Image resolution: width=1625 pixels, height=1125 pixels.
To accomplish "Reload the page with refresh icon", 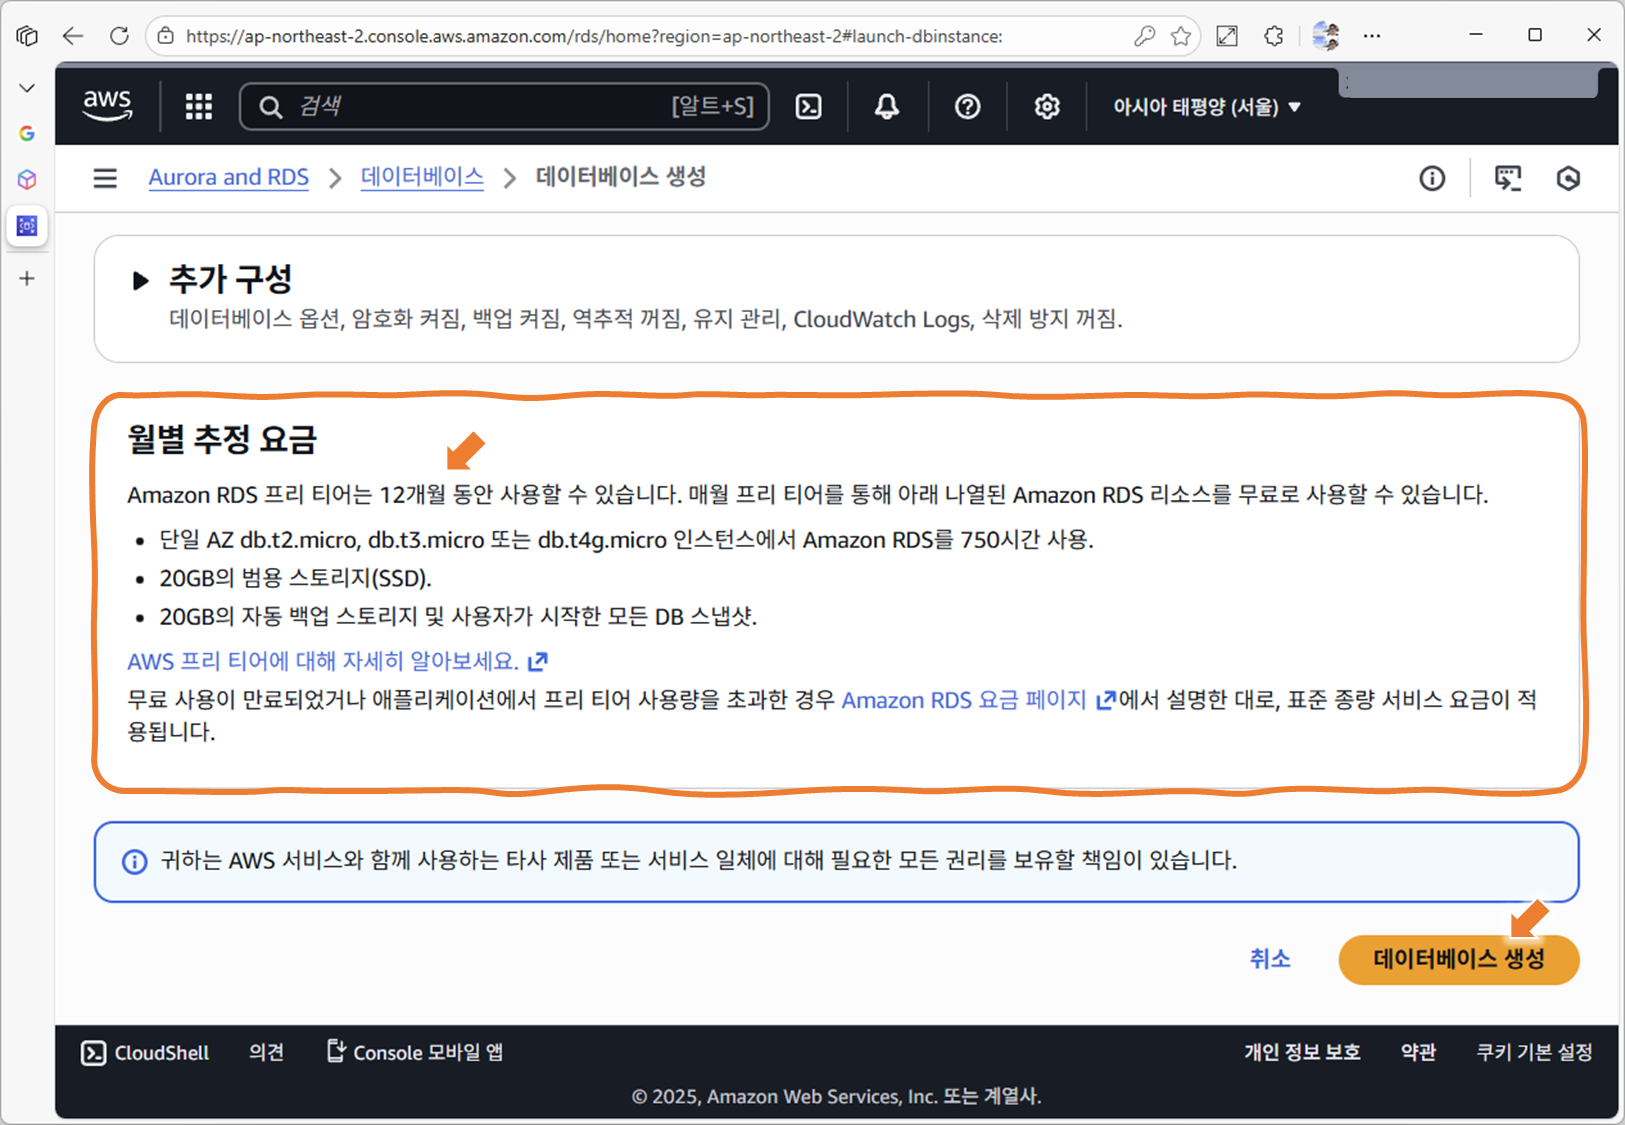I will click(119, 36).
